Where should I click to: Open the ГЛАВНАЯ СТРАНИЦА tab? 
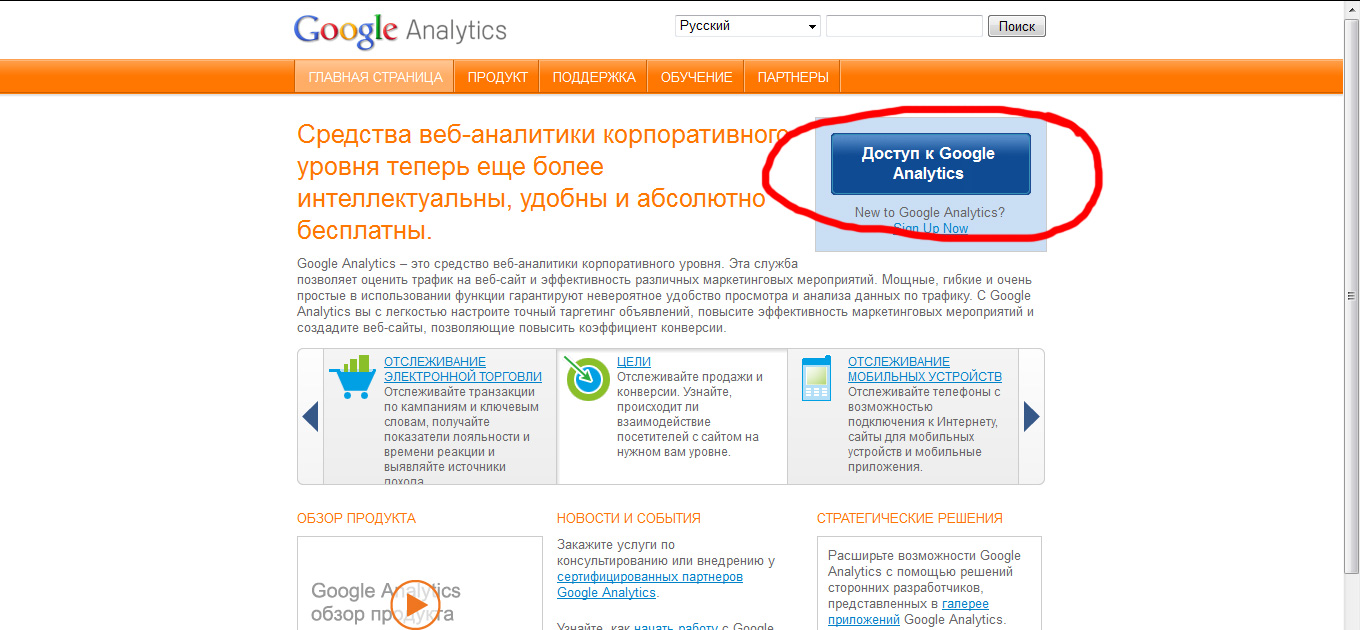click(x=375, y=77)
